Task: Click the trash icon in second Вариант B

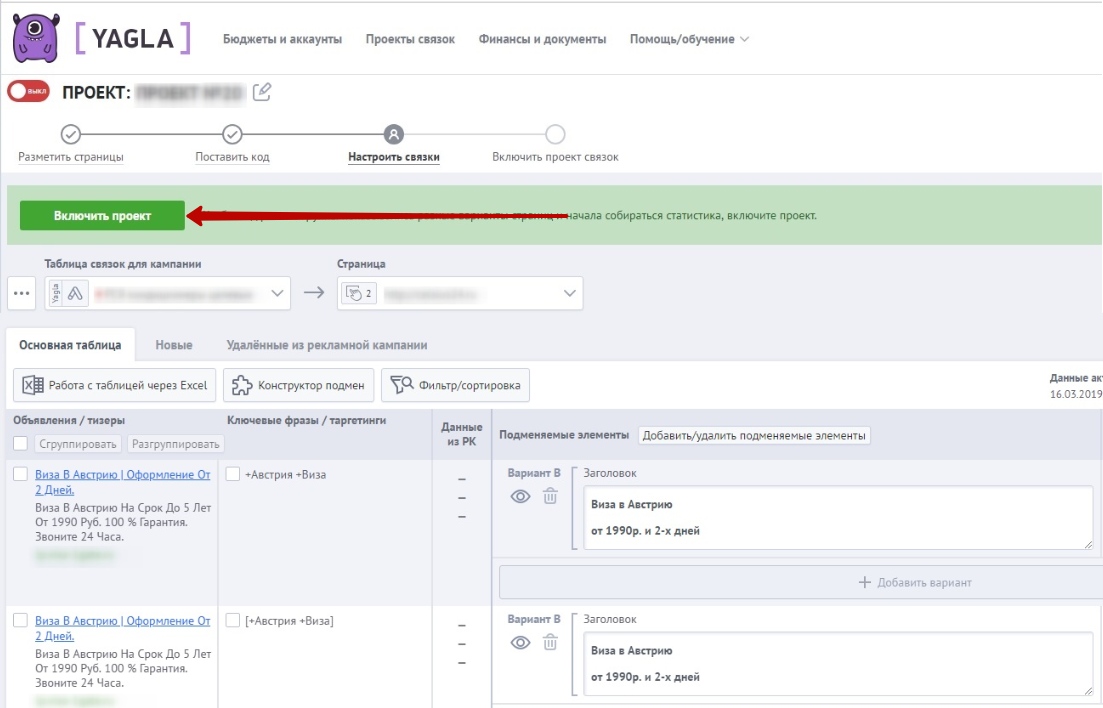Action: [x=550, y=642]
